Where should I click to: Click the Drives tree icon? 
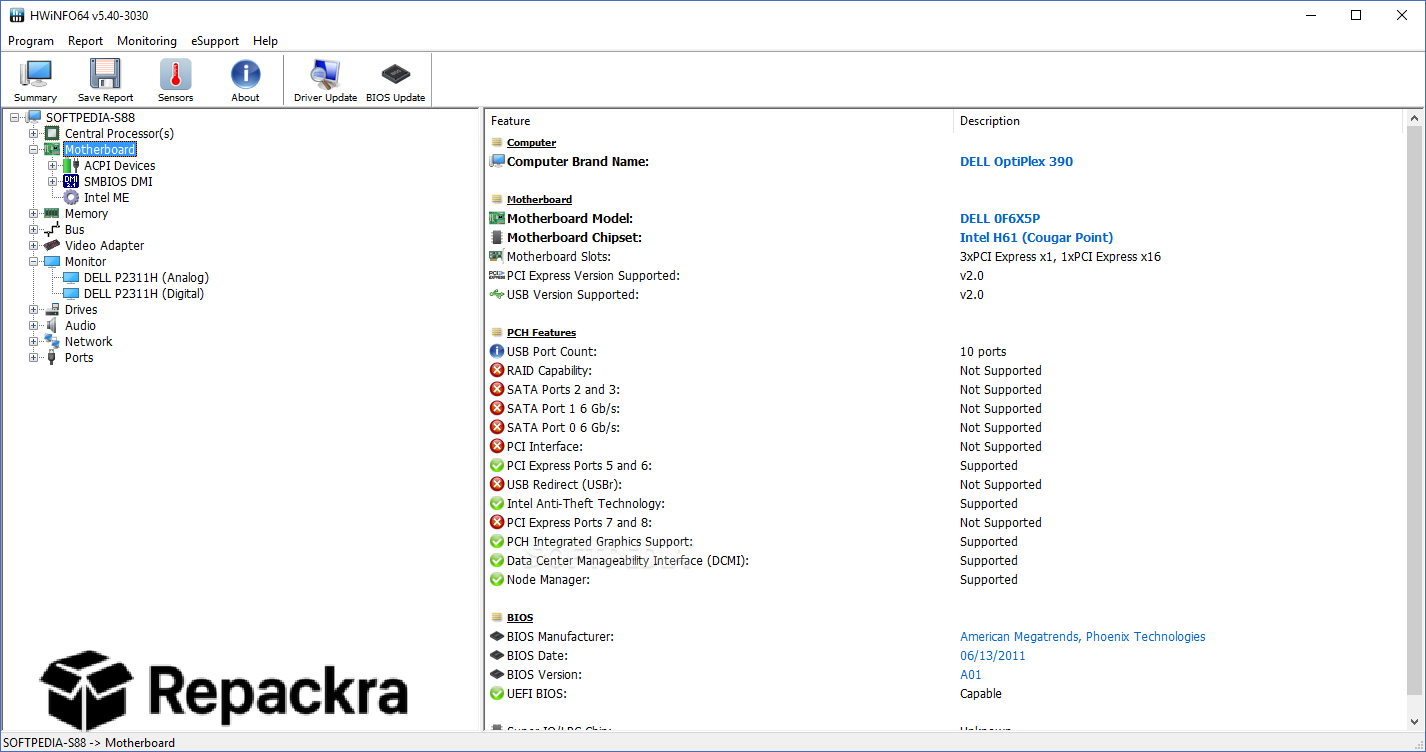(52, 310)
